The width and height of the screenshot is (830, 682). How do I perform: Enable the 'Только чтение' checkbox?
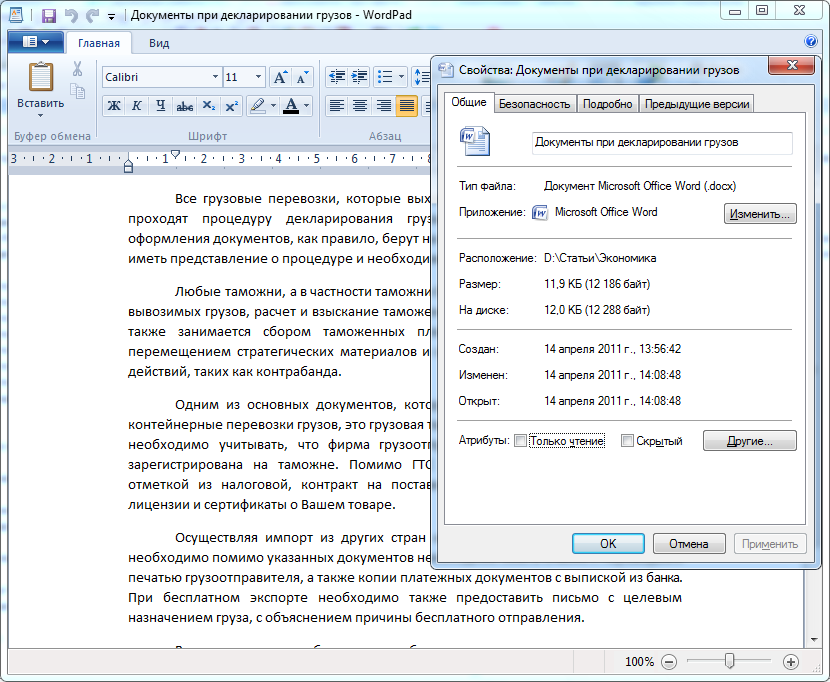coord(520,441)
